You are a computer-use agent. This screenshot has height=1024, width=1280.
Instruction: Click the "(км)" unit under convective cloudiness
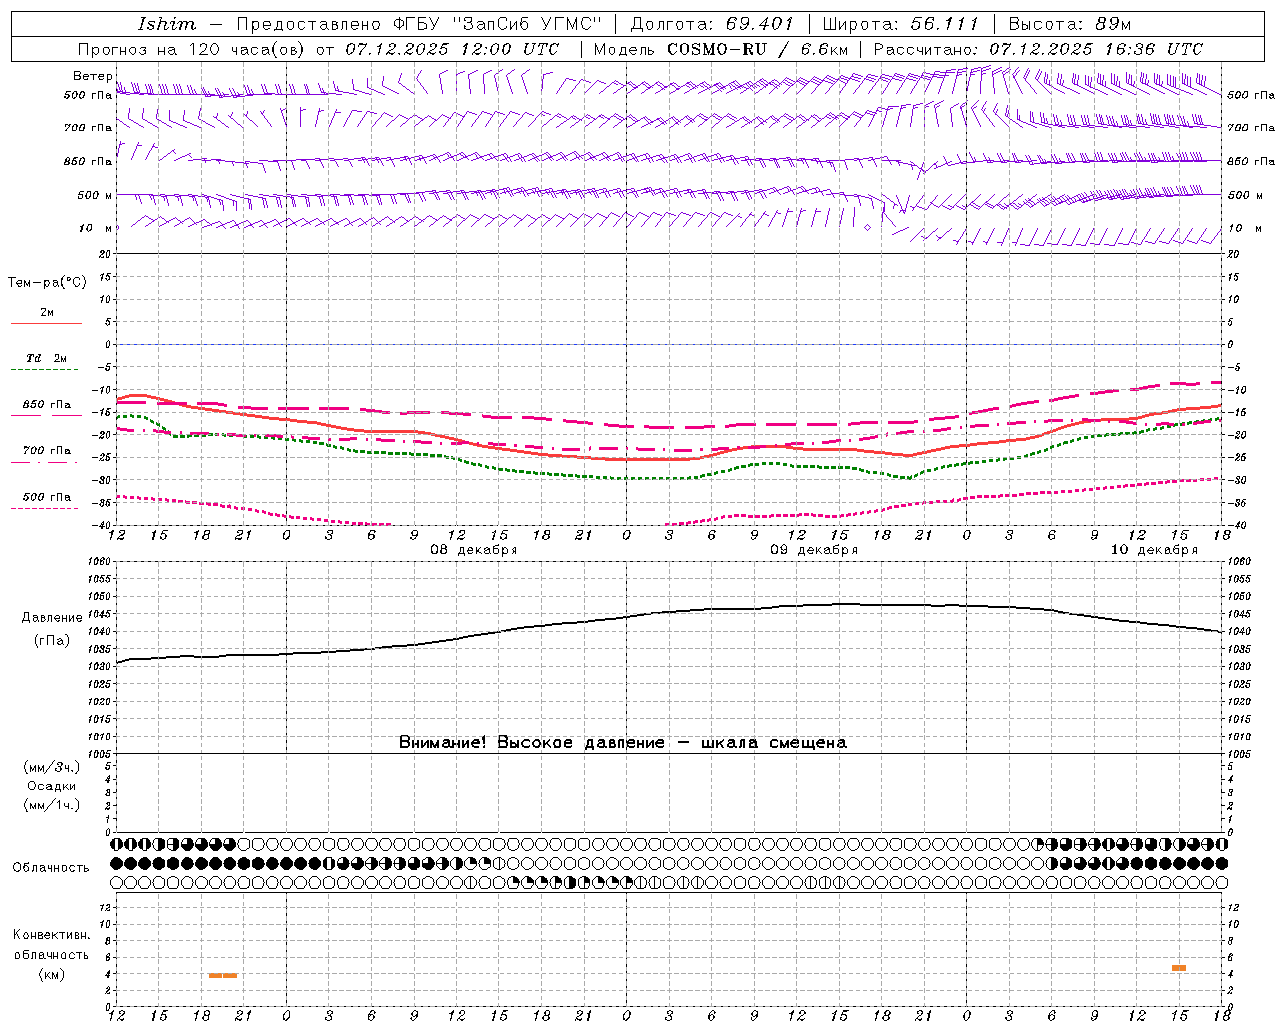(52, 974)
